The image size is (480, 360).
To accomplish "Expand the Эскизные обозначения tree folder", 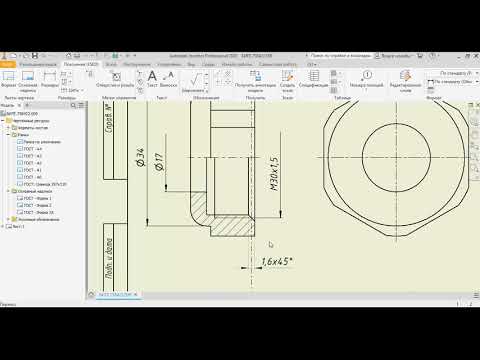I will (x=9, y=219).
